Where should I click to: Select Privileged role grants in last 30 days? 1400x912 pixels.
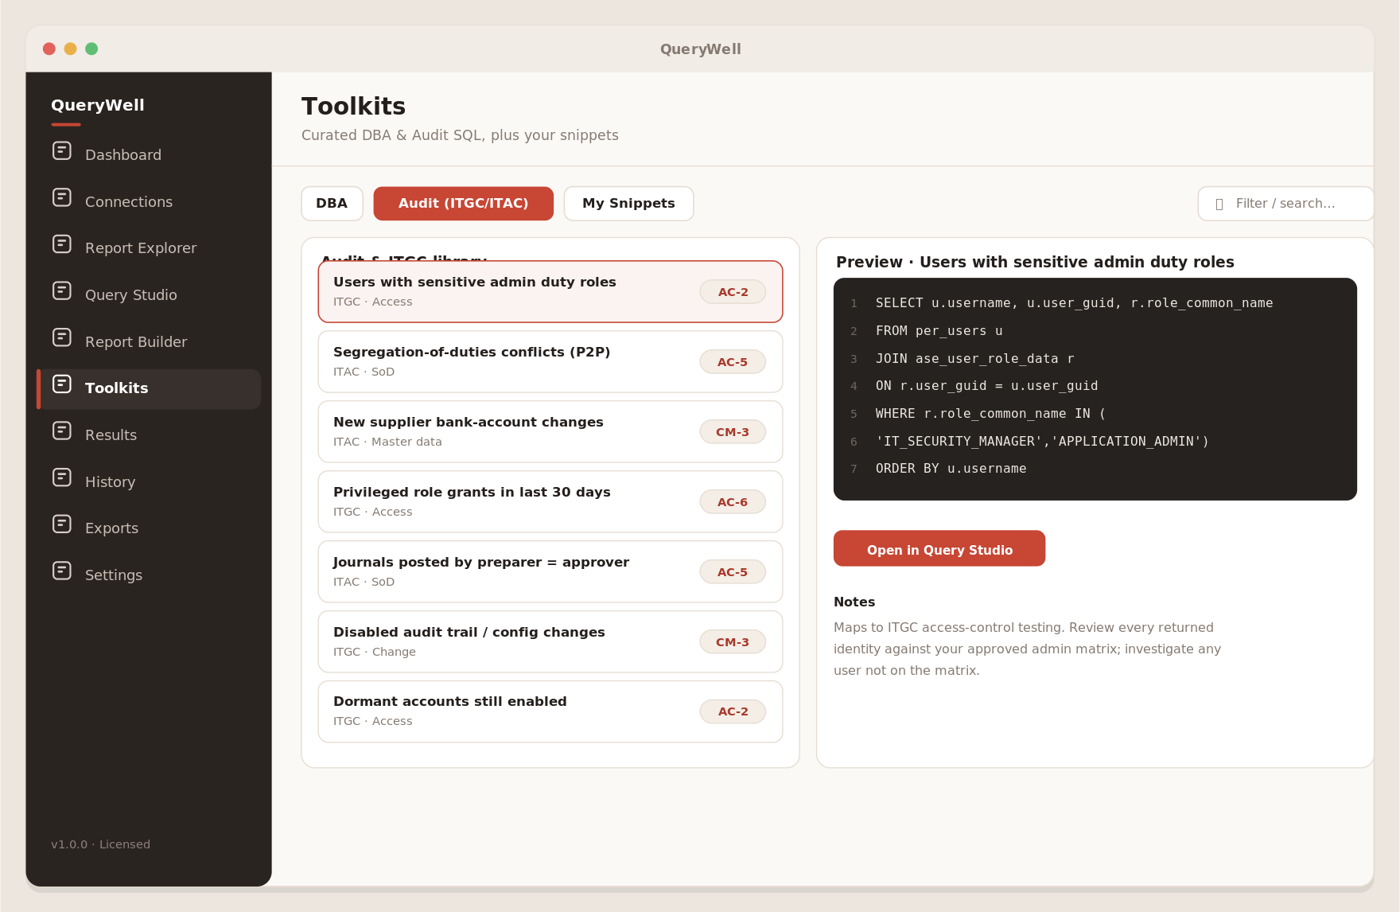pos(550,502)
